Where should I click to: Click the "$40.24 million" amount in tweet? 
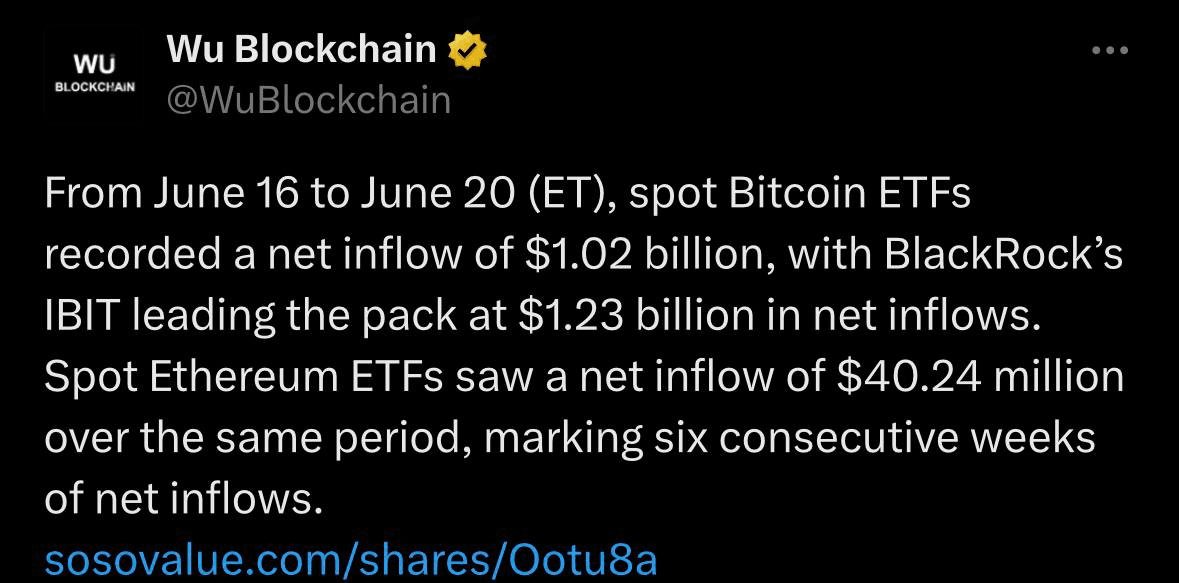[x=980, y=378]
